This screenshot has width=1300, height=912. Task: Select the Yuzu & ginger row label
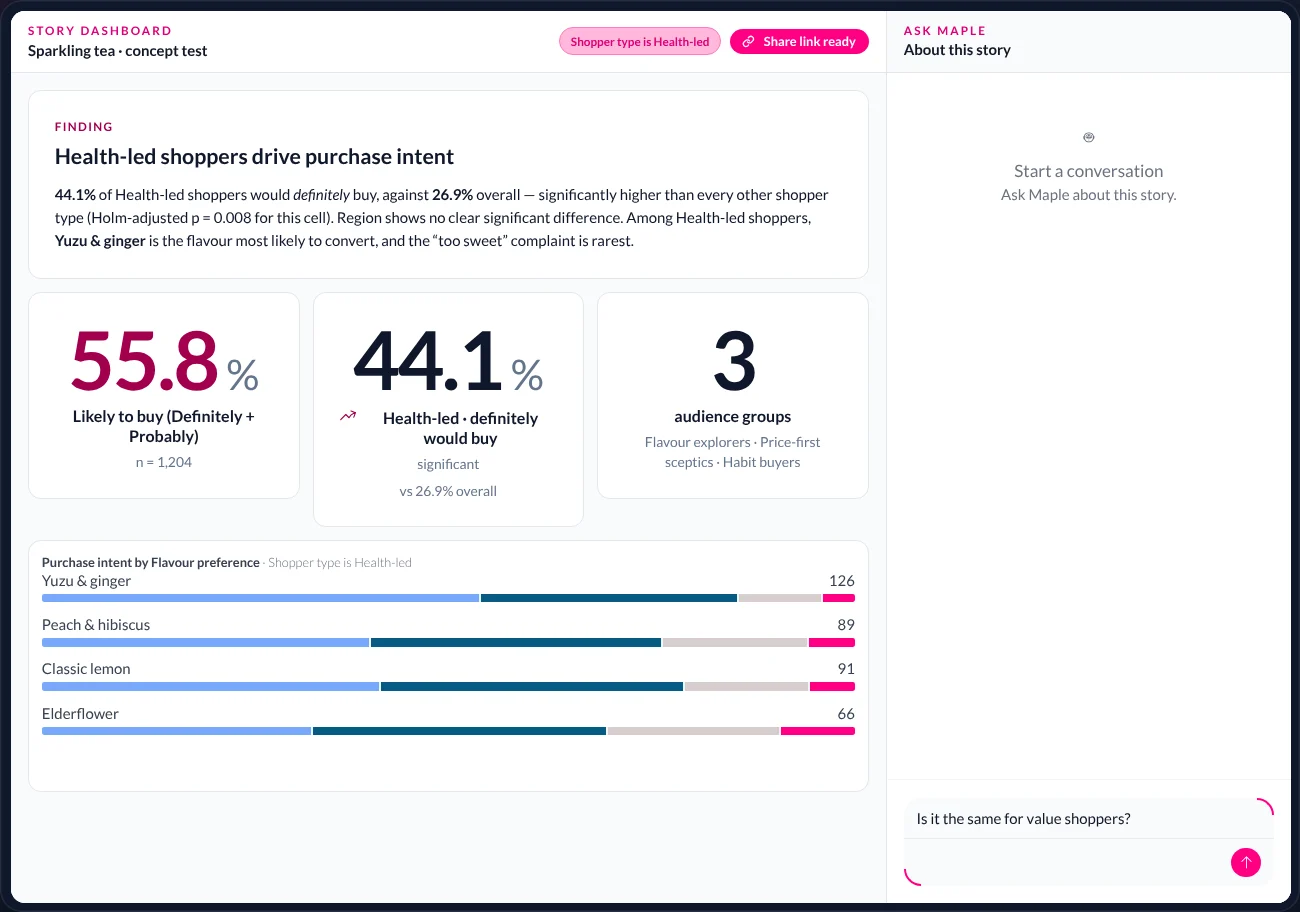[x=86, y=581]
